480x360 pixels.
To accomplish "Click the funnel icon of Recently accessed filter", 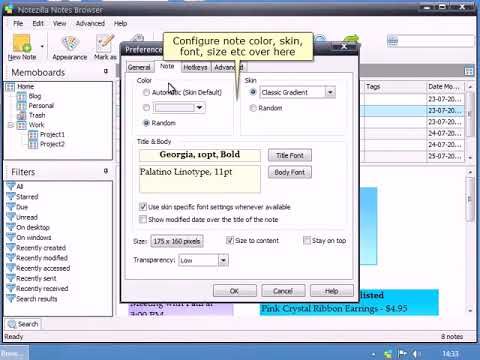I will click(11, 268).
